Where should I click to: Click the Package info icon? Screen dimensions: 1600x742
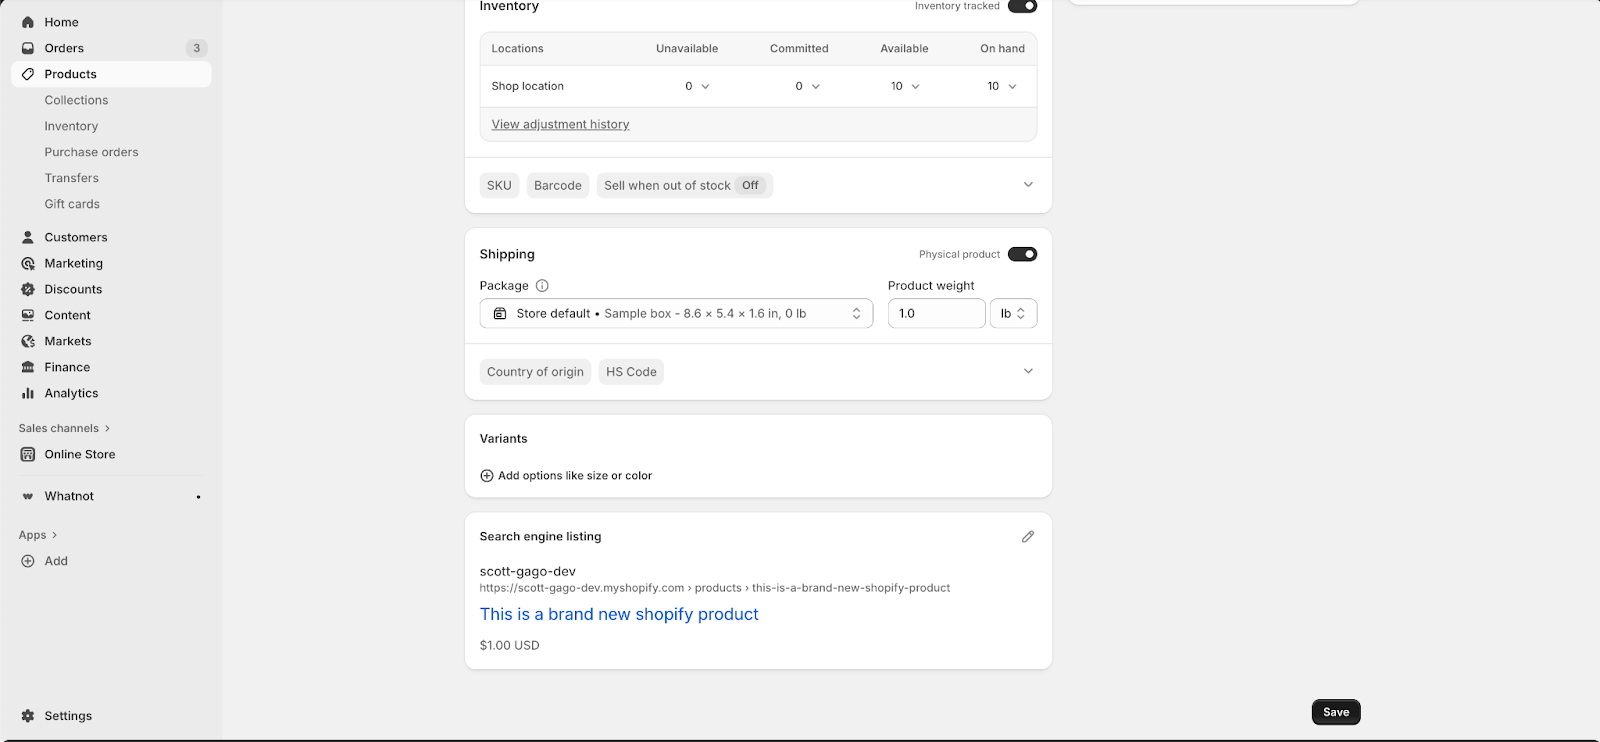point(542,286)
